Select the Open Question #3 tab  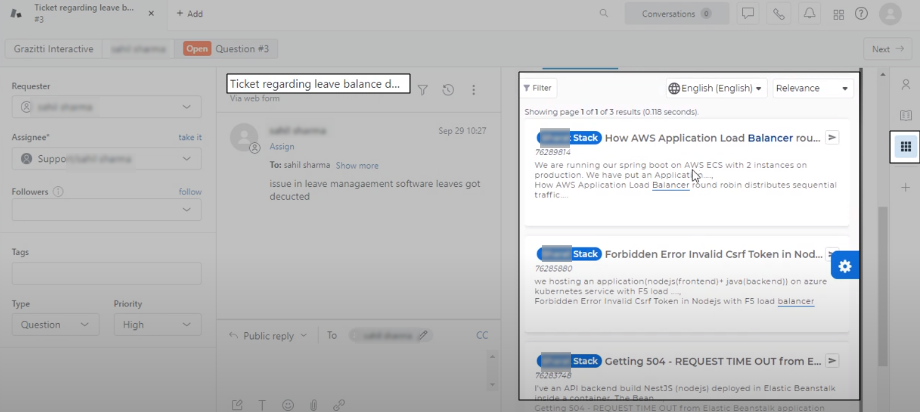tap(226, 49)
